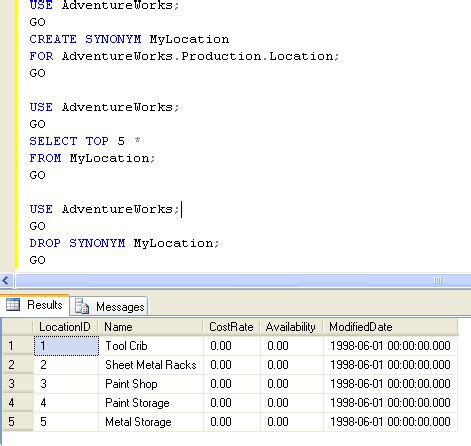Click the GO line after DROP SYNONYM
Screen dimensions: 471x446
point(37,260)
